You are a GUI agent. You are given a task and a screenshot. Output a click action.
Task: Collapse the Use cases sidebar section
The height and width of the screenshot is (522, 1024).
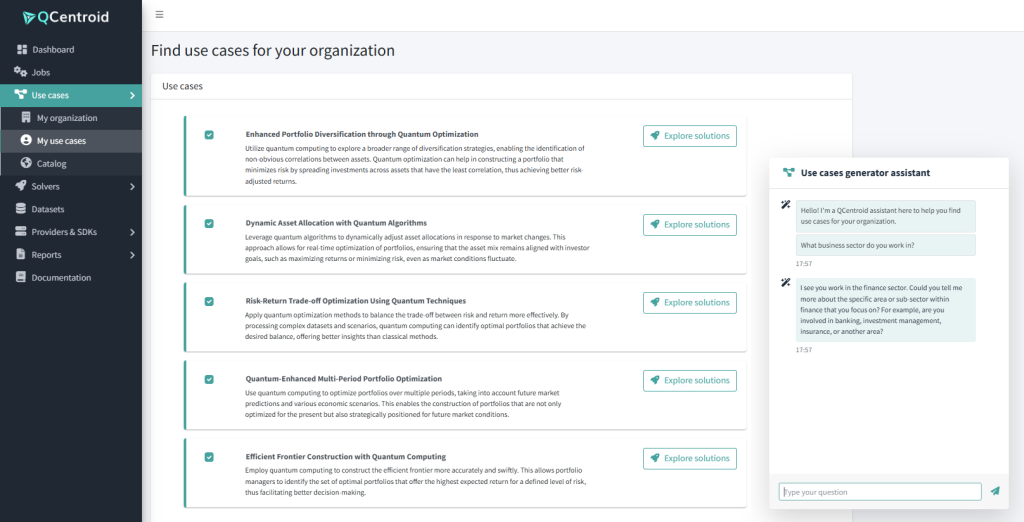[132, 95]
